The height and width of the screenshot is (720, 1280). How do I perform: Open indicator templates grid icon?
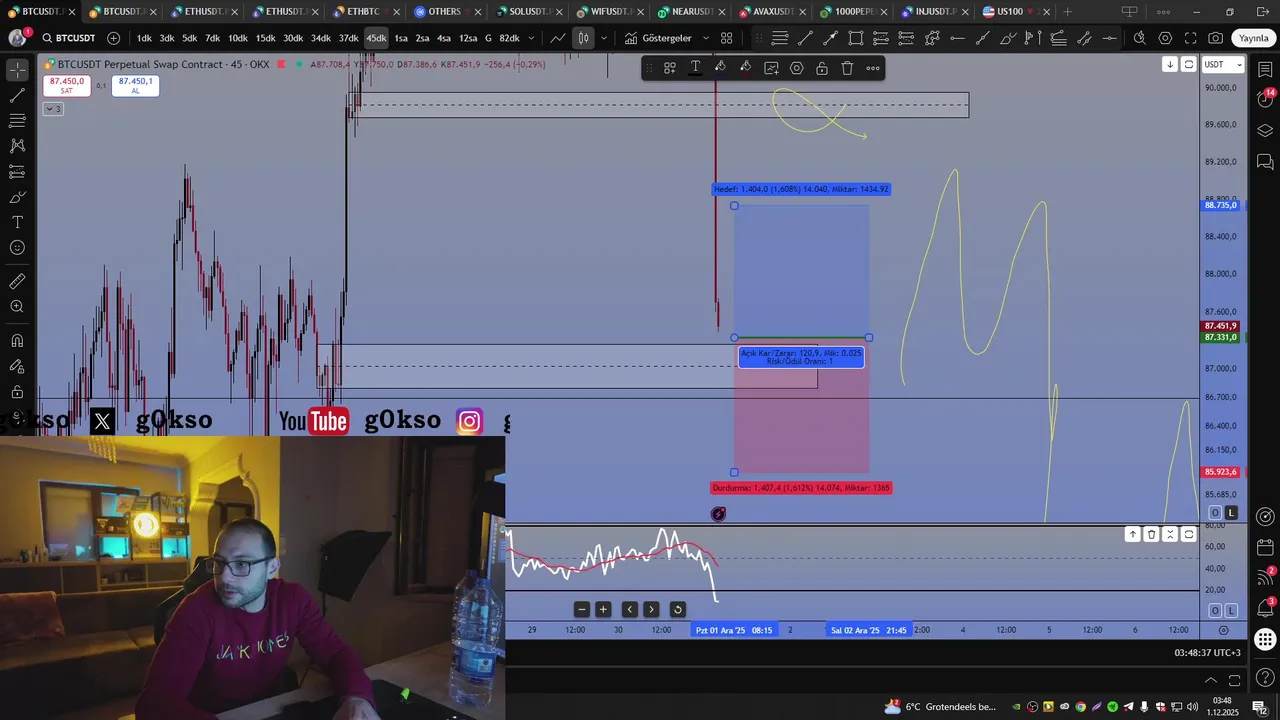pos(727,38)
